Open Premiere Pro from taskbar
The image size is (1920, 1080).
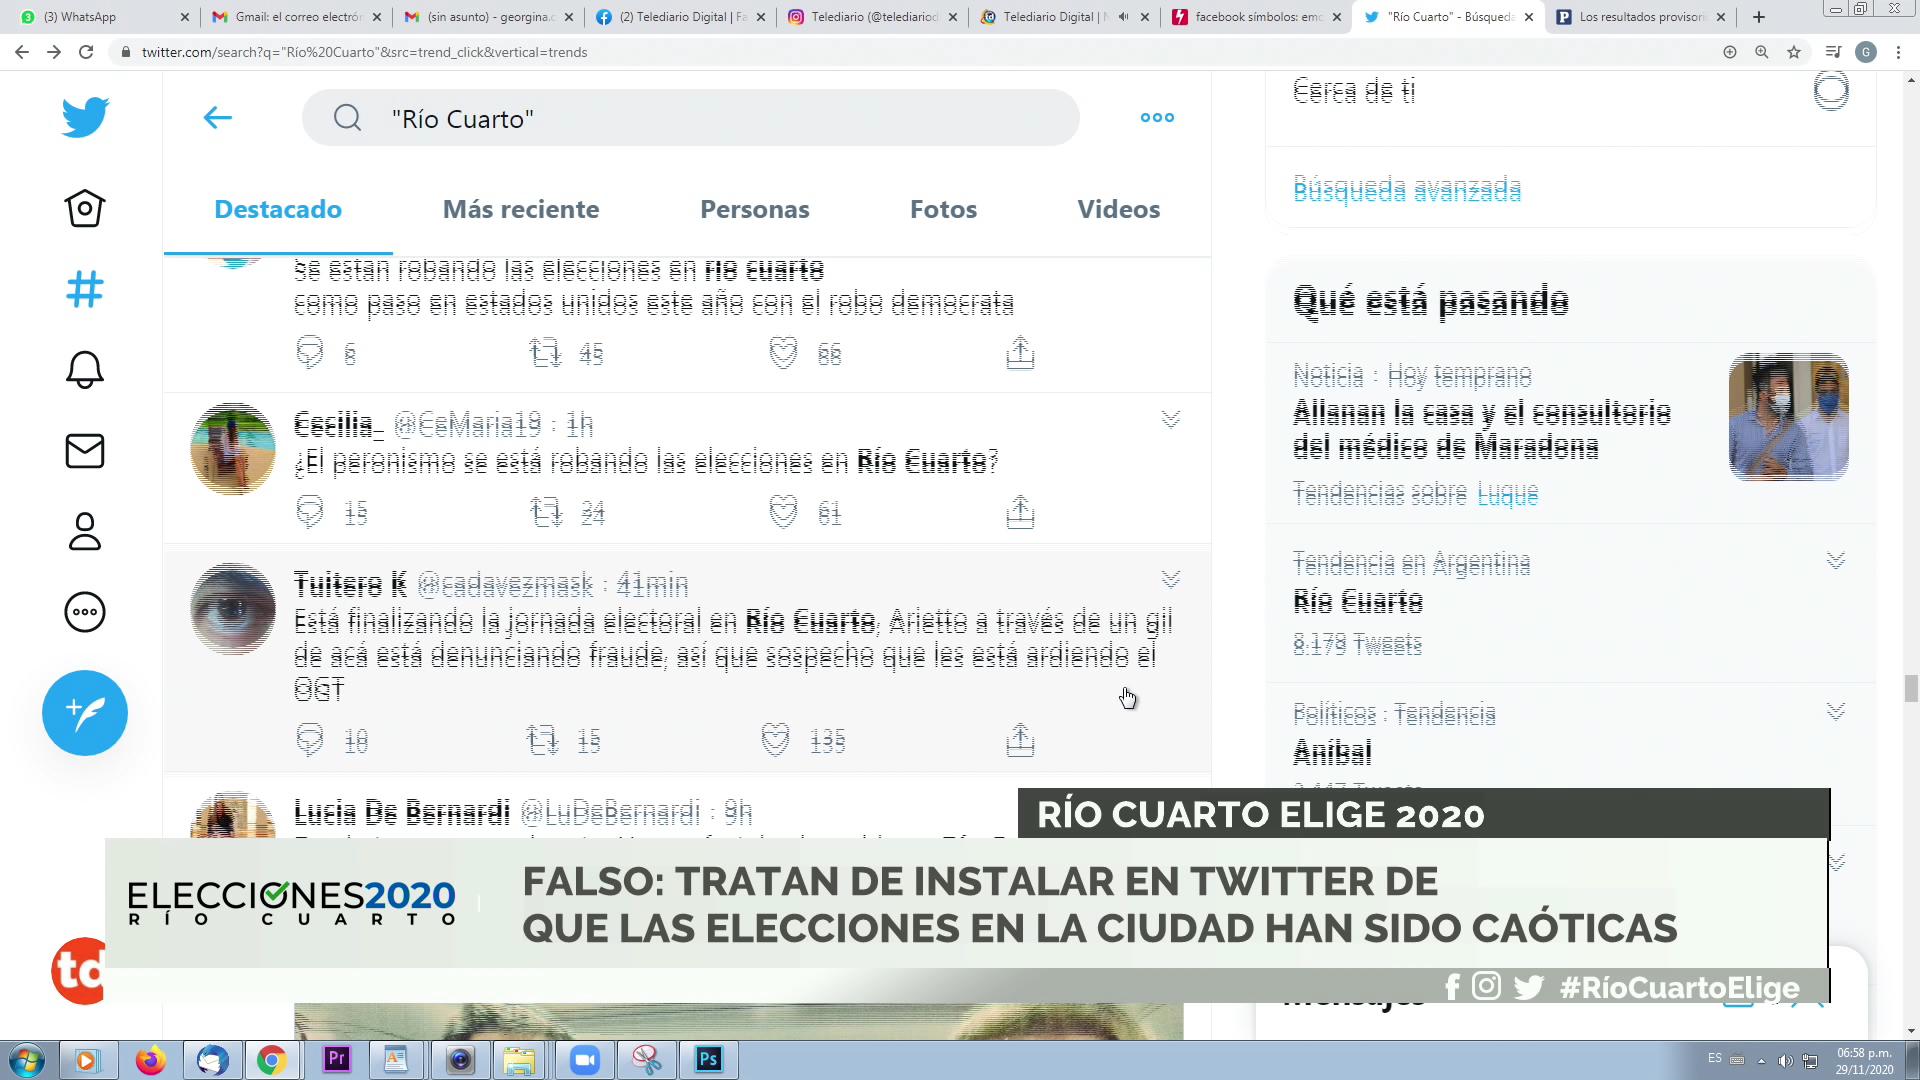click(337, 1059)
